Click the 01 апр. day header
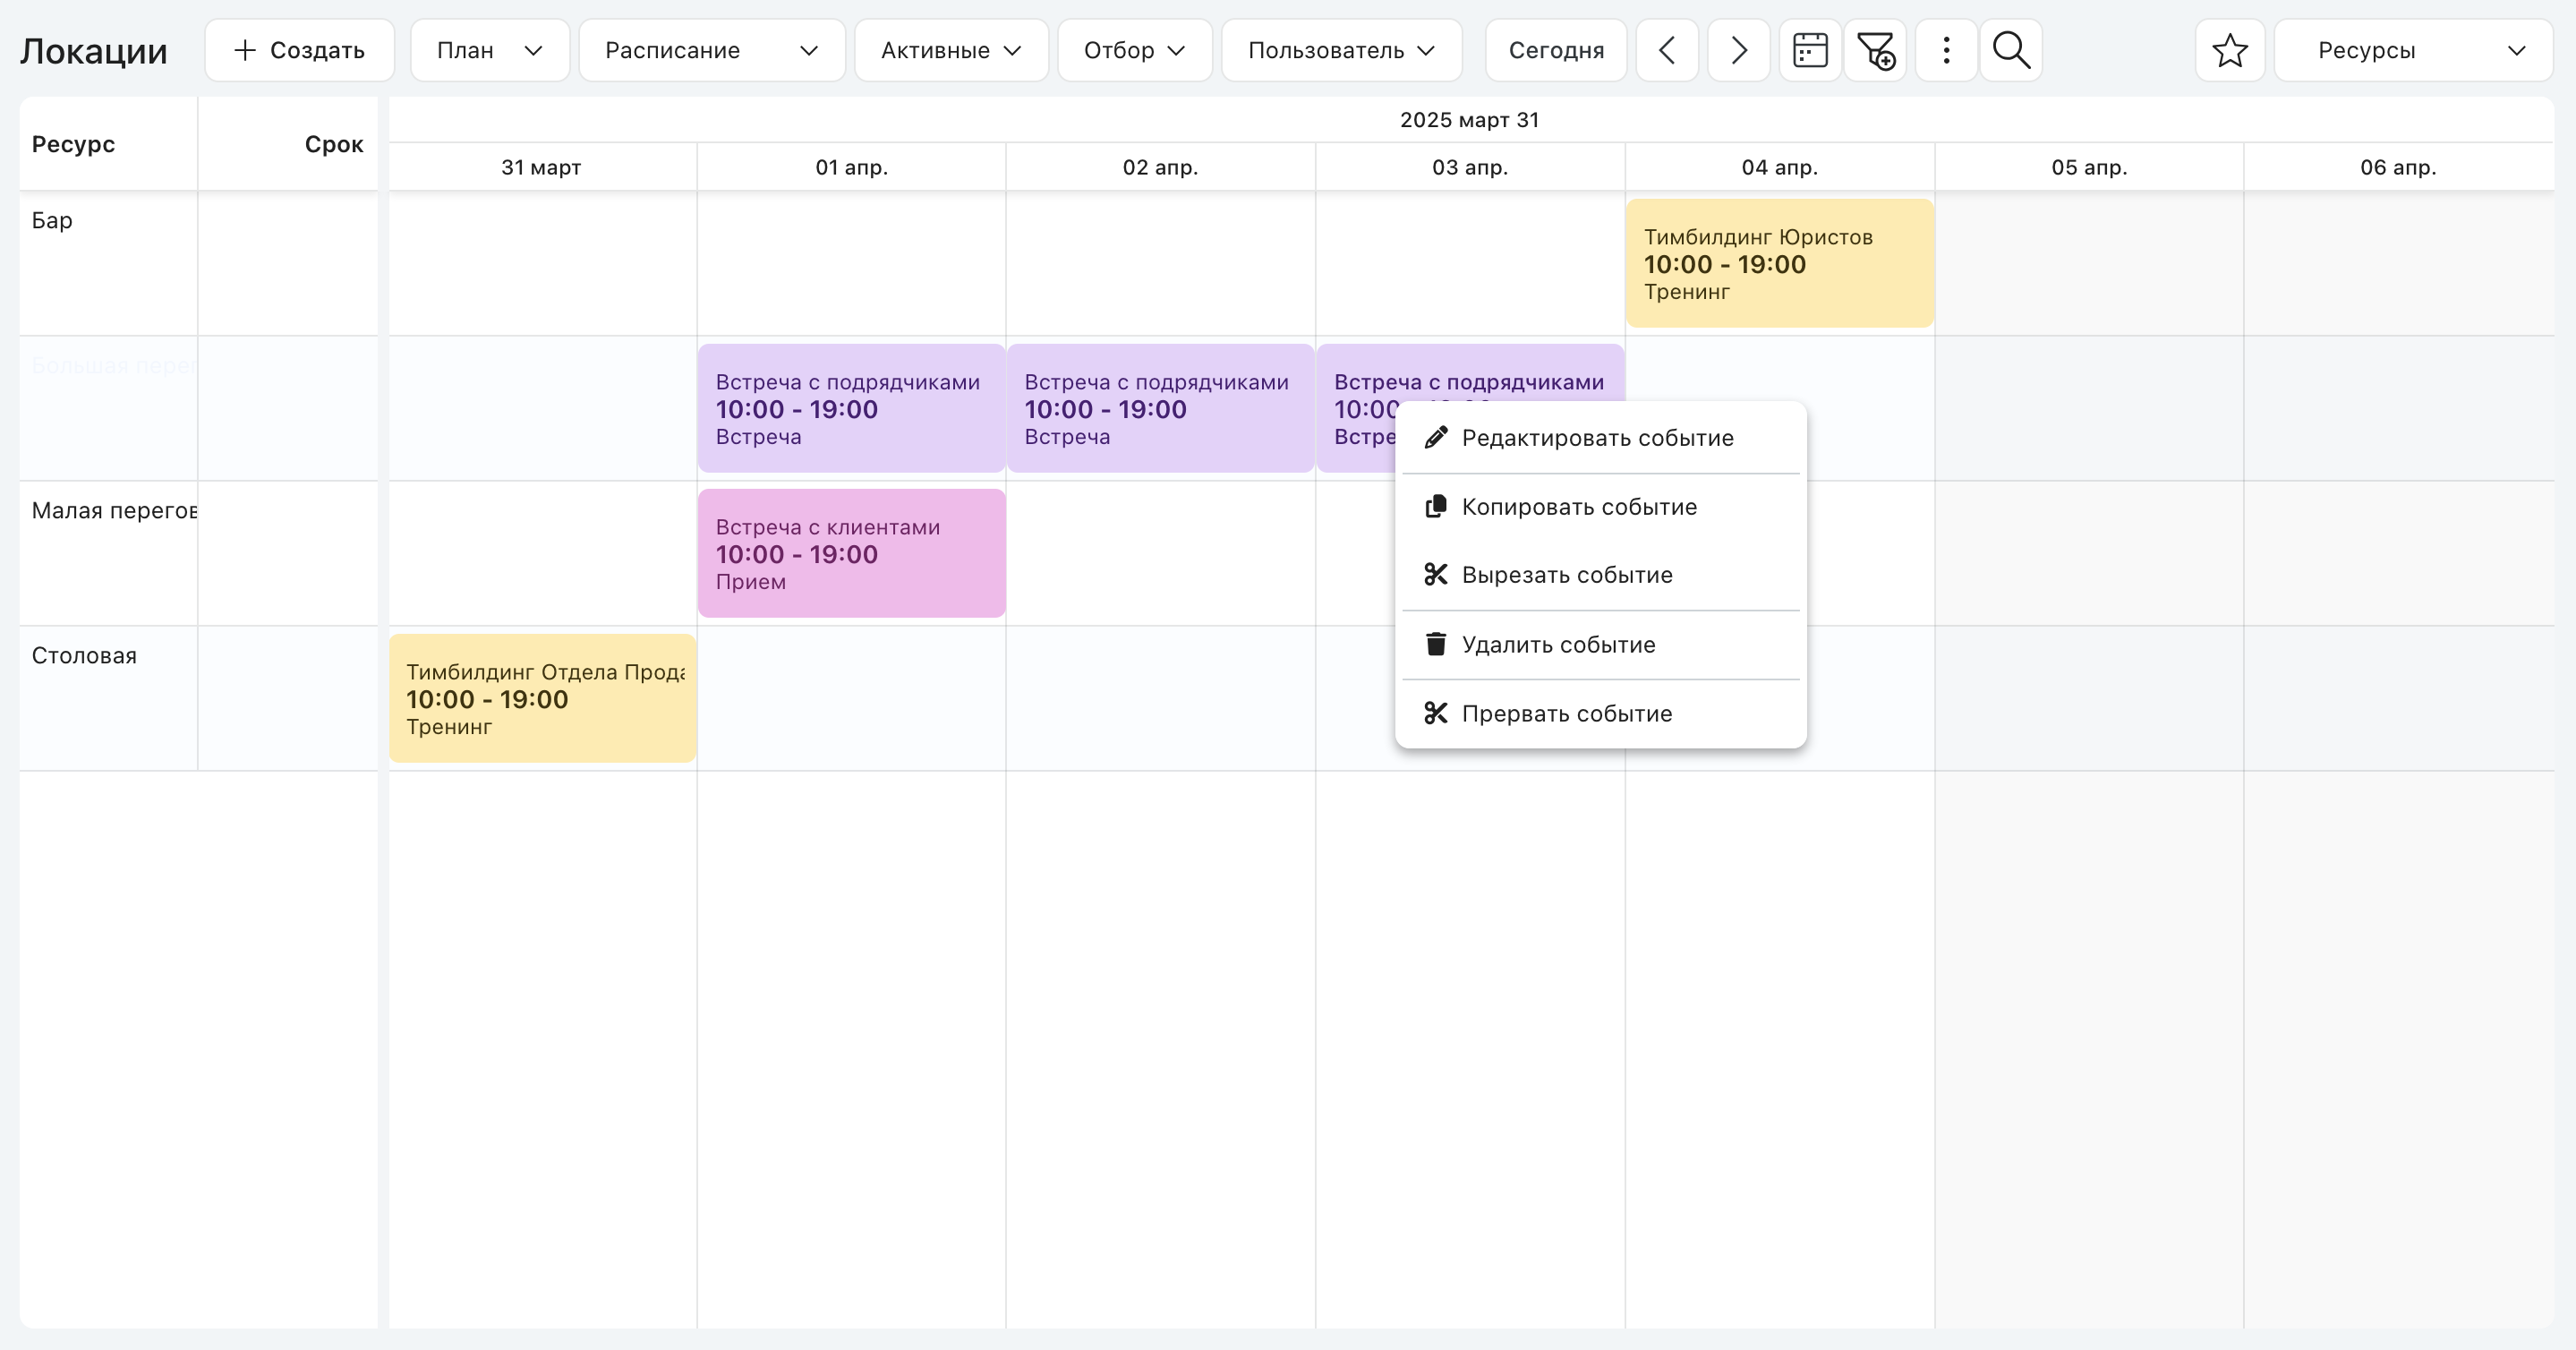This screenshot has width=2576, height=1350. point(851,167)
